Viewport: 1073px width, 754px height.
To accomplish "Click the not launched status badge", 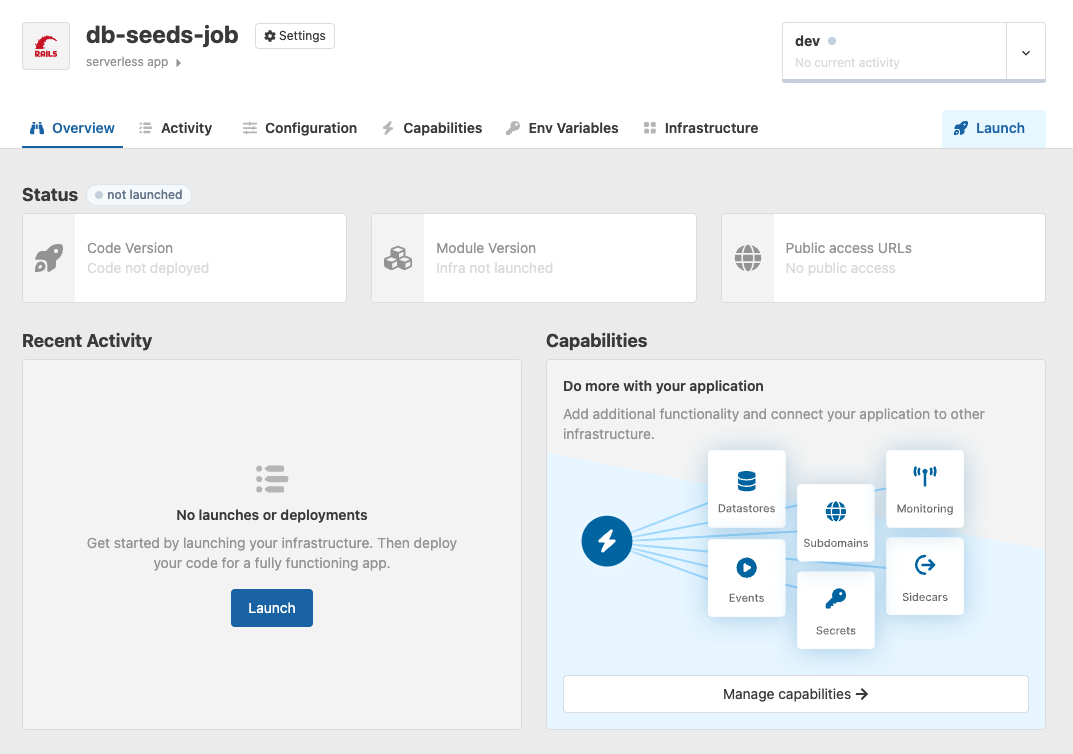I will tap(138, 194).
